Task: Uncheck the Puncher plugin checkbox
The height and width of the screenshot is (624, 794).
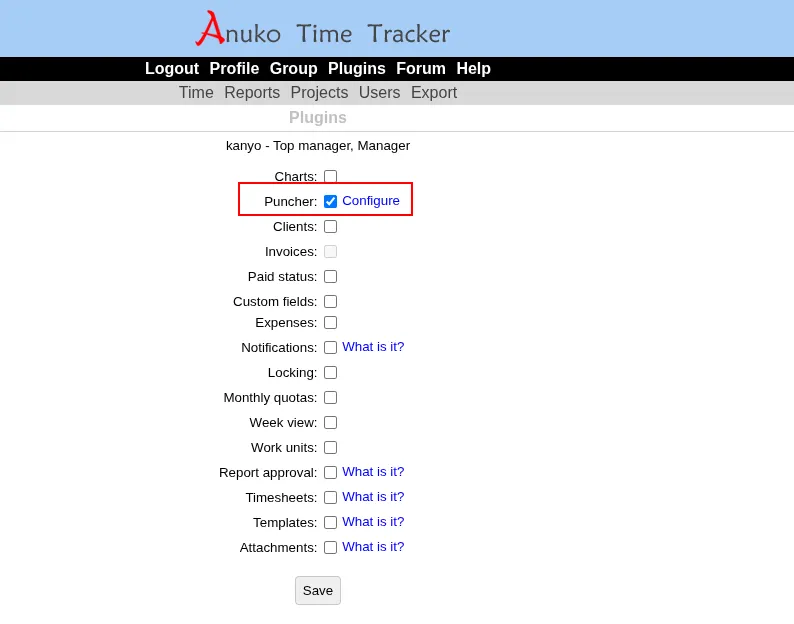Action: click(330, 202)
